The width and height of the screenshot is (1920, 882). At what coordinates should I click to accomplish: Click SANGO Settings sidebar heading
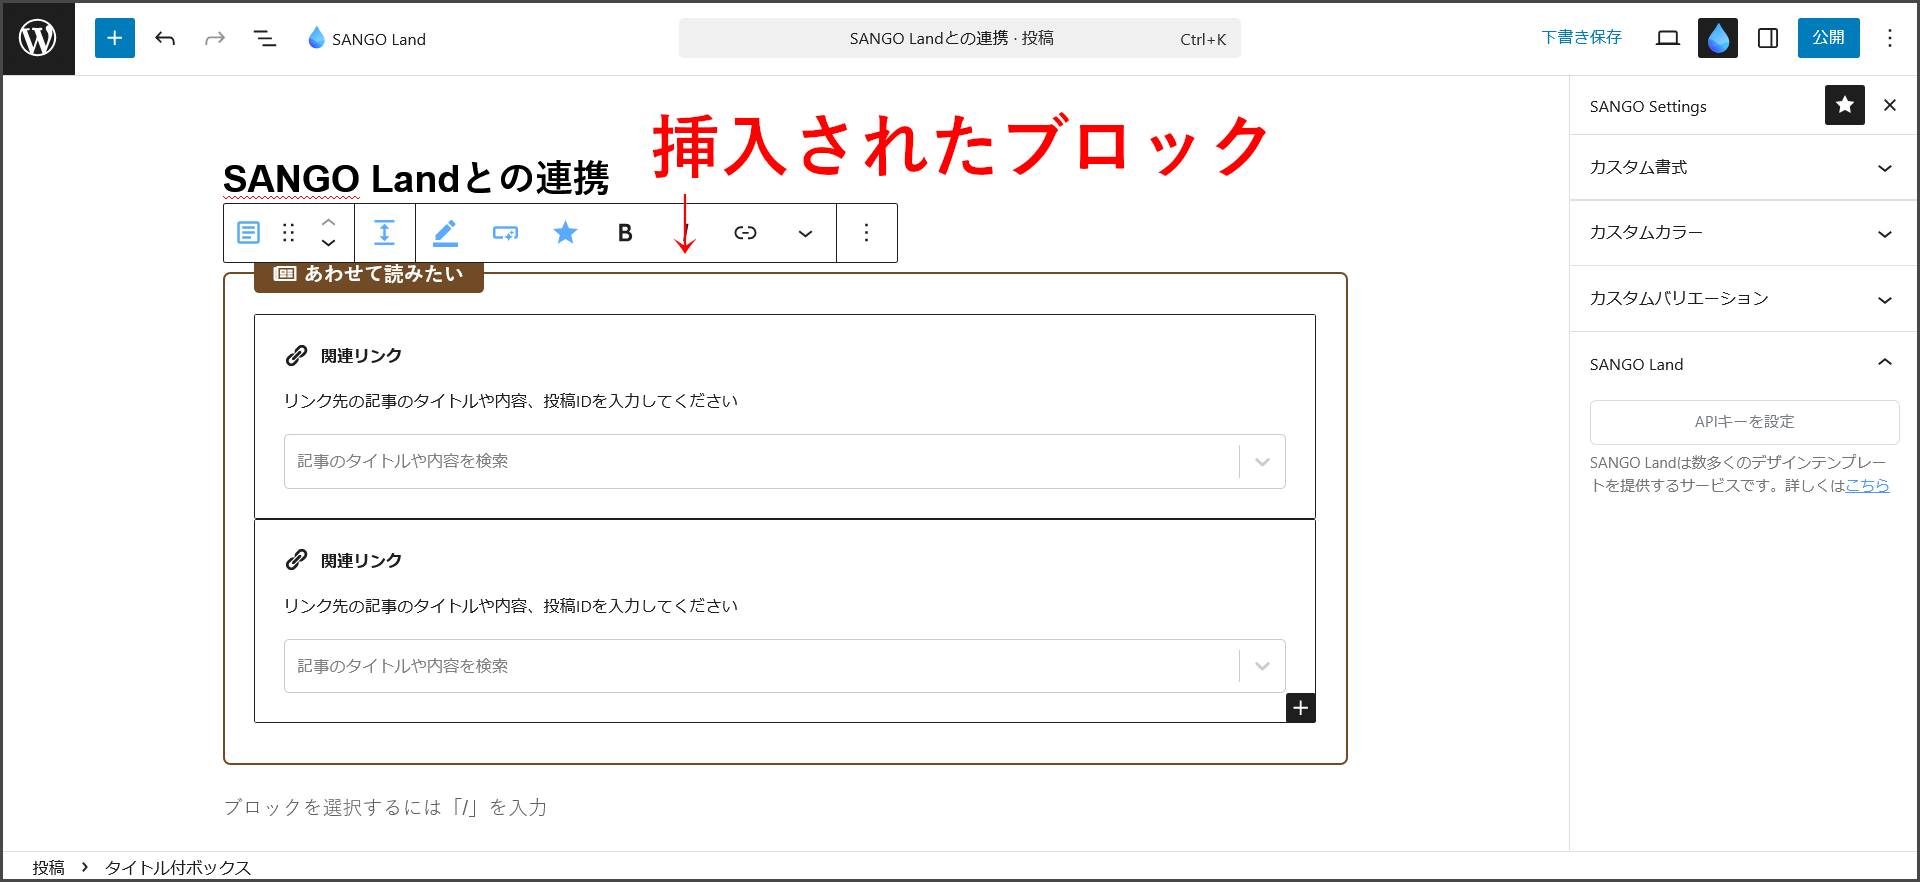1648,106
